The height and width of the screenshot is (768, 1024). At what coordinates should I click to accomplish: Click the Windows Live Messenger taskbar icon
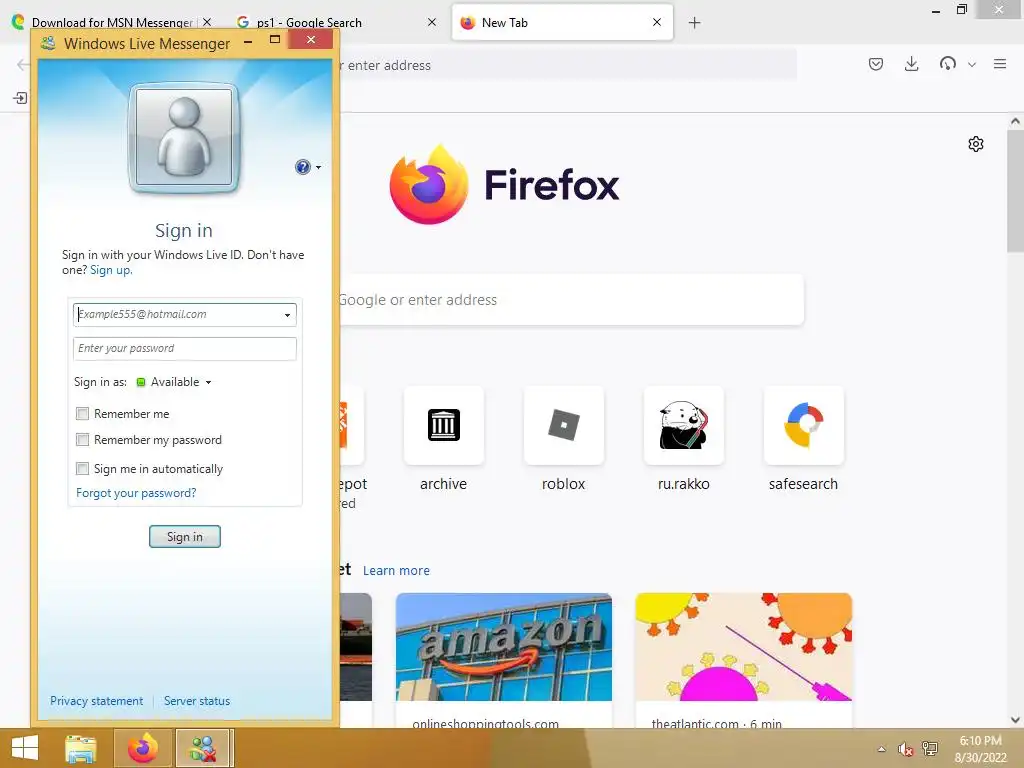203,748
